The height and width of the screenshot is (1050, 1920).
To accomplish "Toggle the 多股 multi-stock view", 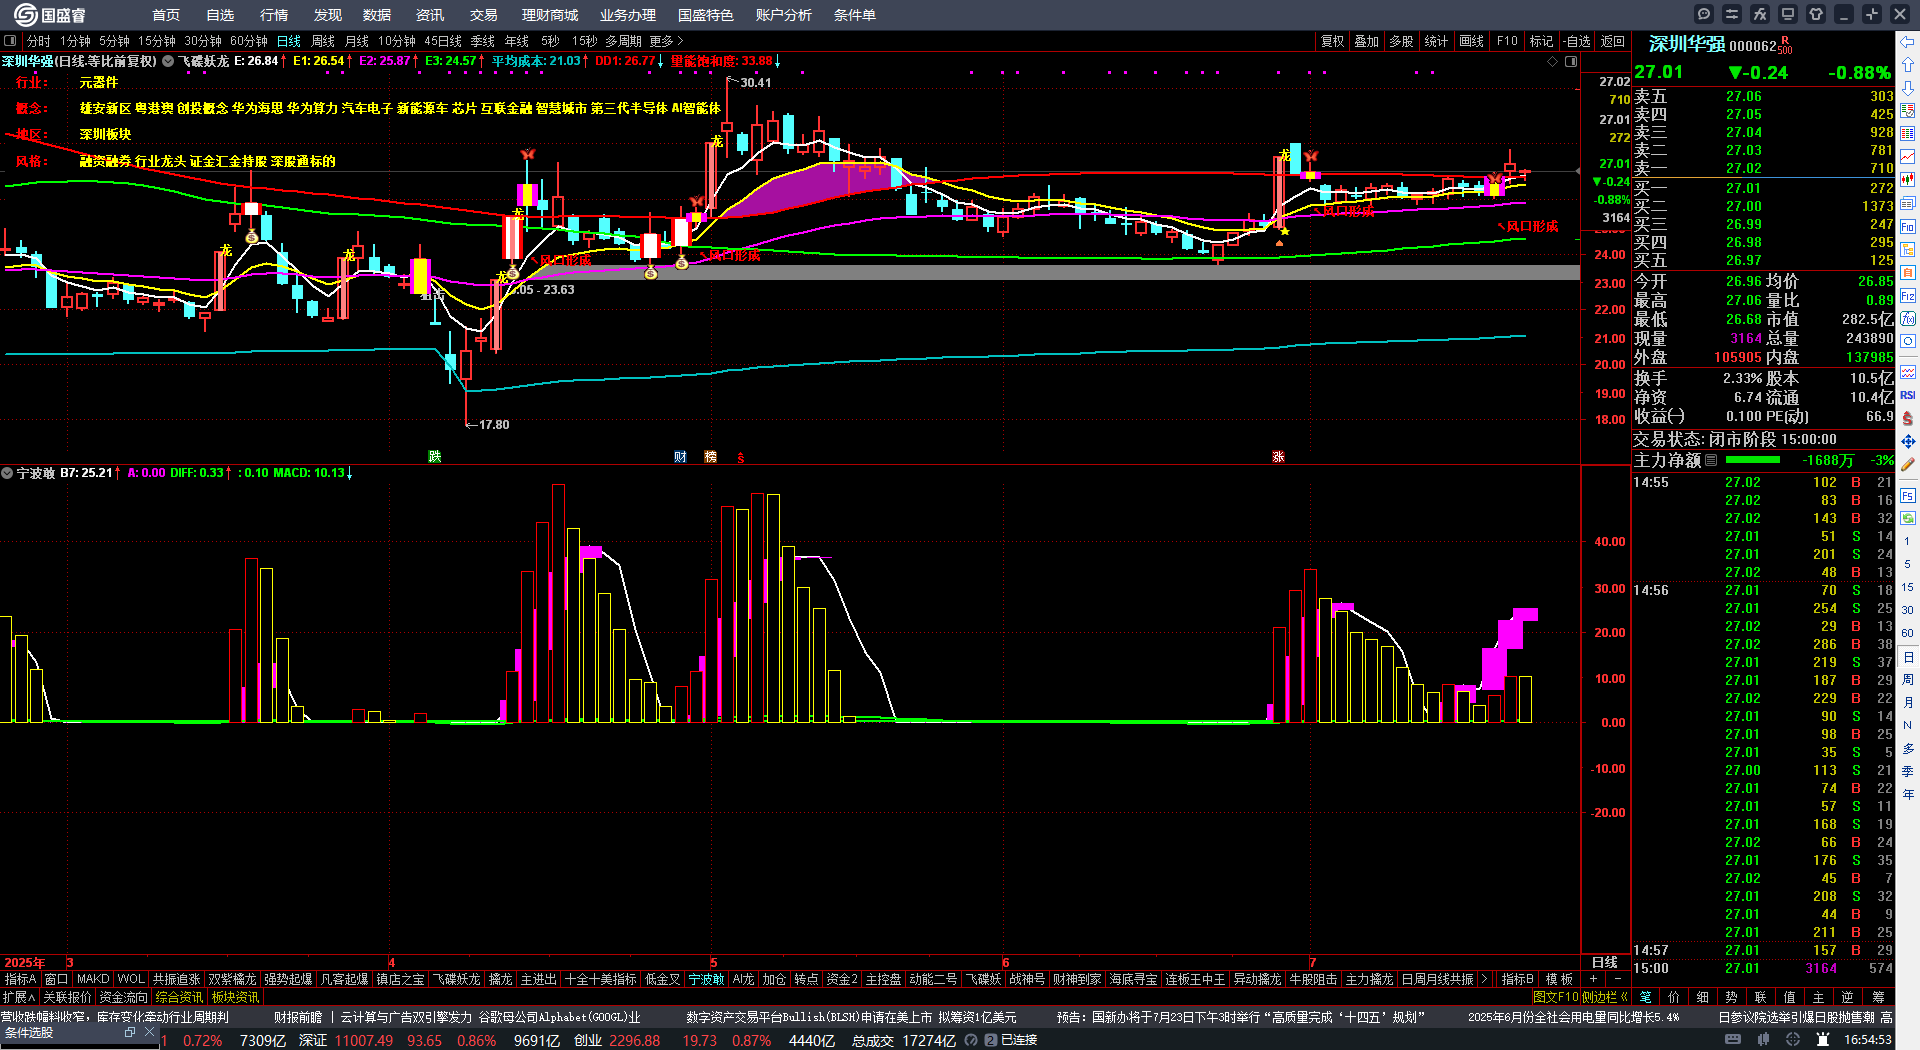I will click(1401, 41).
